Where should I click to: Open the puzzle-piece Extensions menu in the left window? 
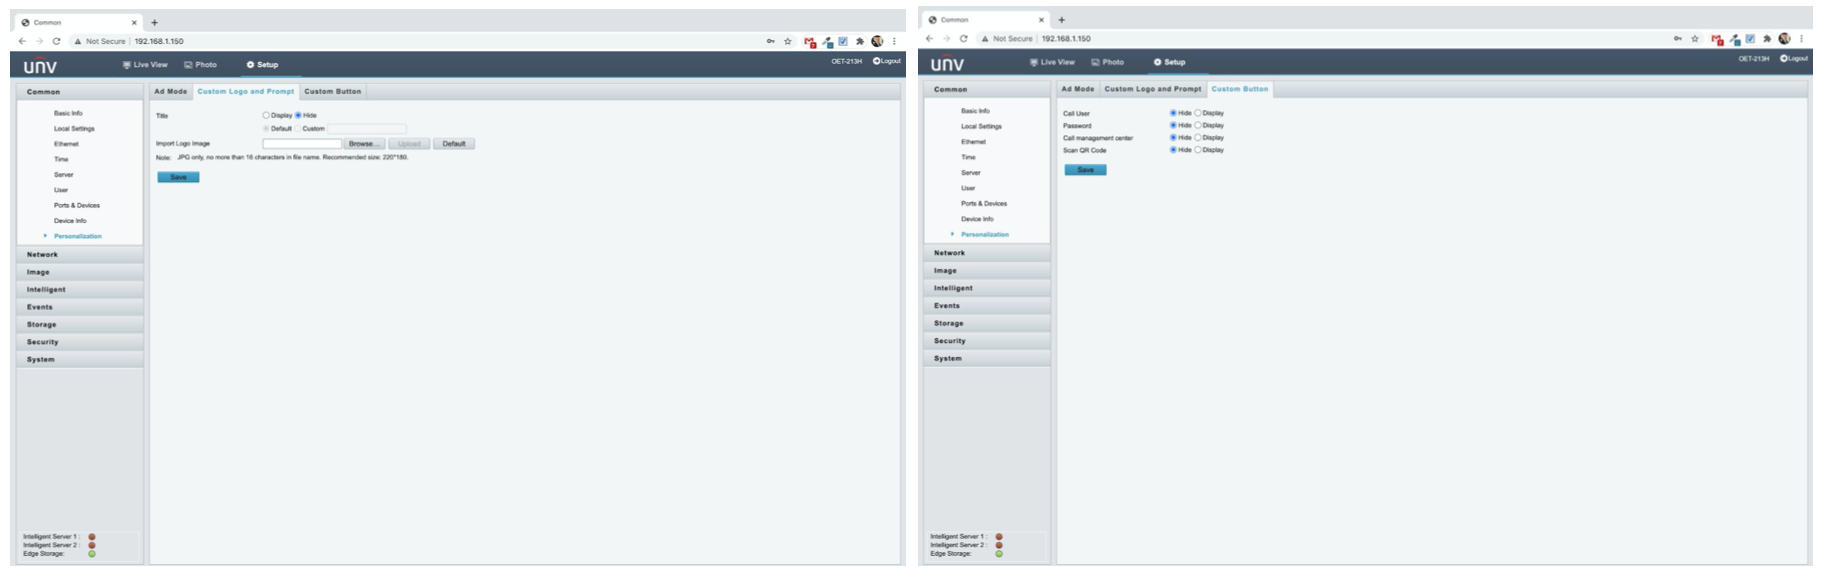click(859, 41)
